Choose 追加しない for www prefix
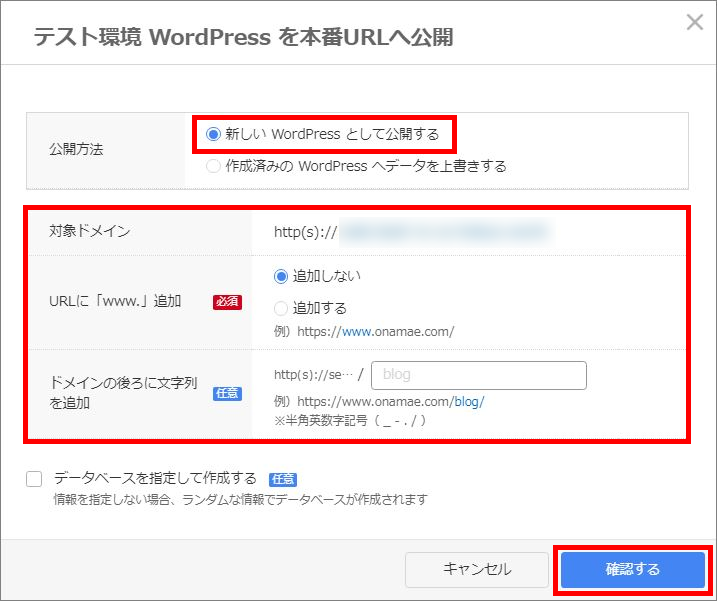The width and height of the screenshot is (717, 601). click(x=281, y=276)
